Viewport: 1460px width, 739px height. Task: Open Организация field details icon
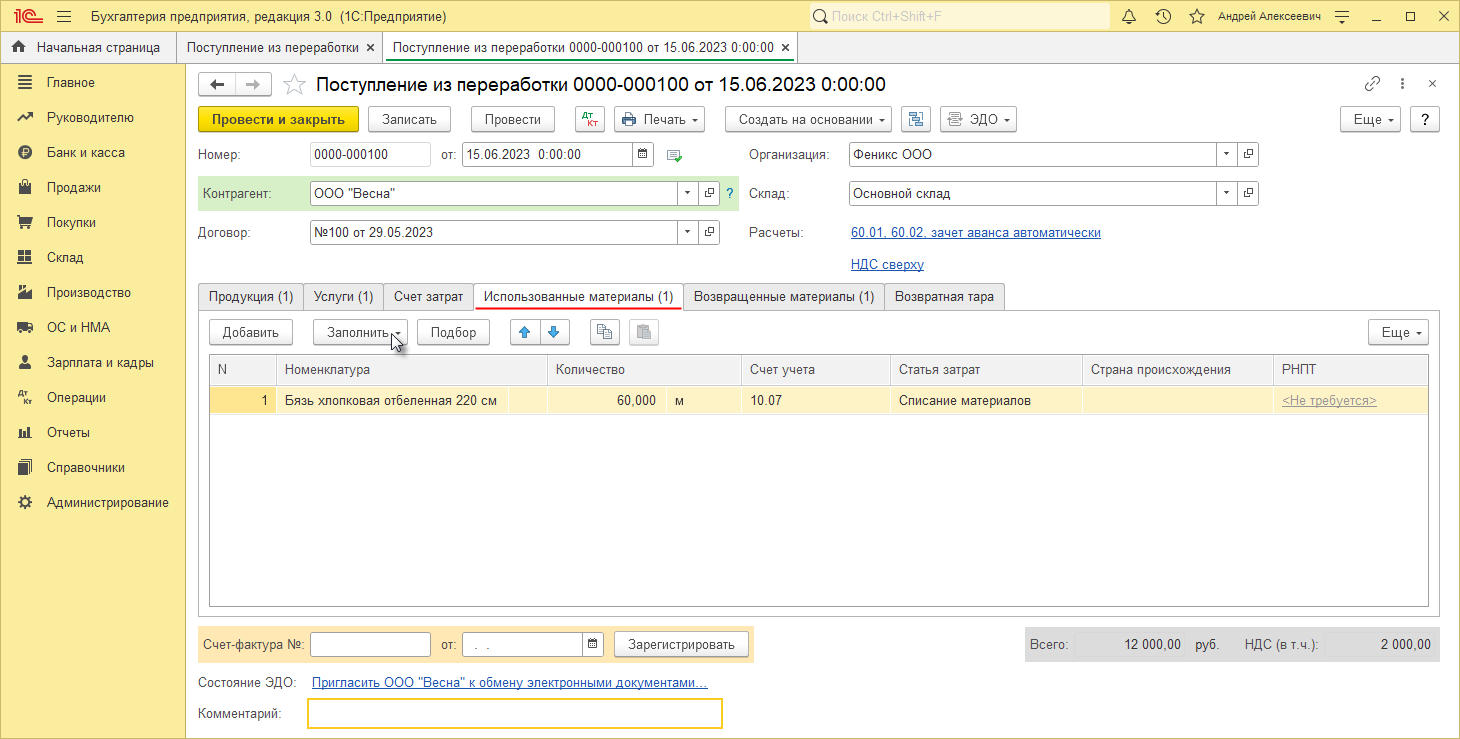tap(1247, 155)
